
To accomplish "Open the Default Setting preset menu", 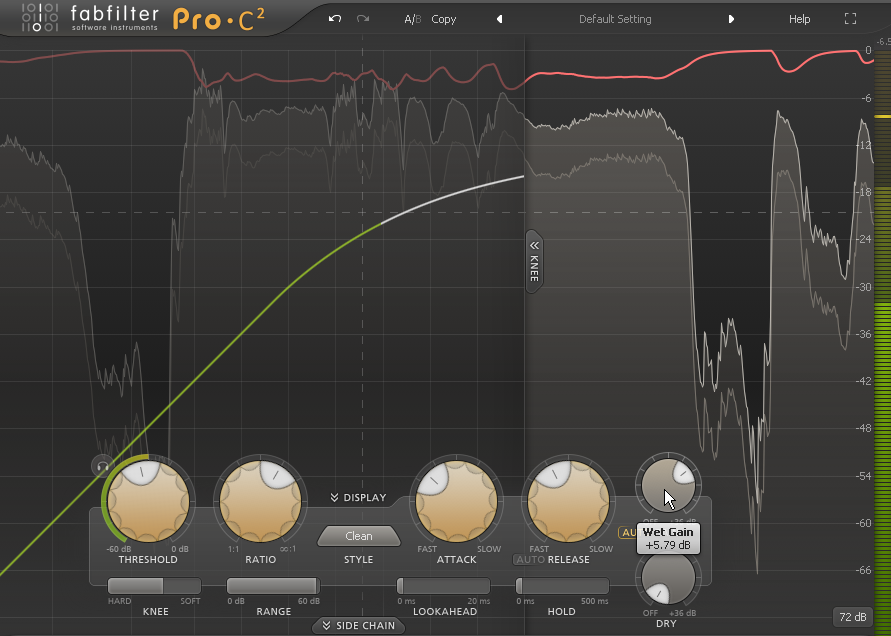I will pyautogui.click(x=615, y=19).
